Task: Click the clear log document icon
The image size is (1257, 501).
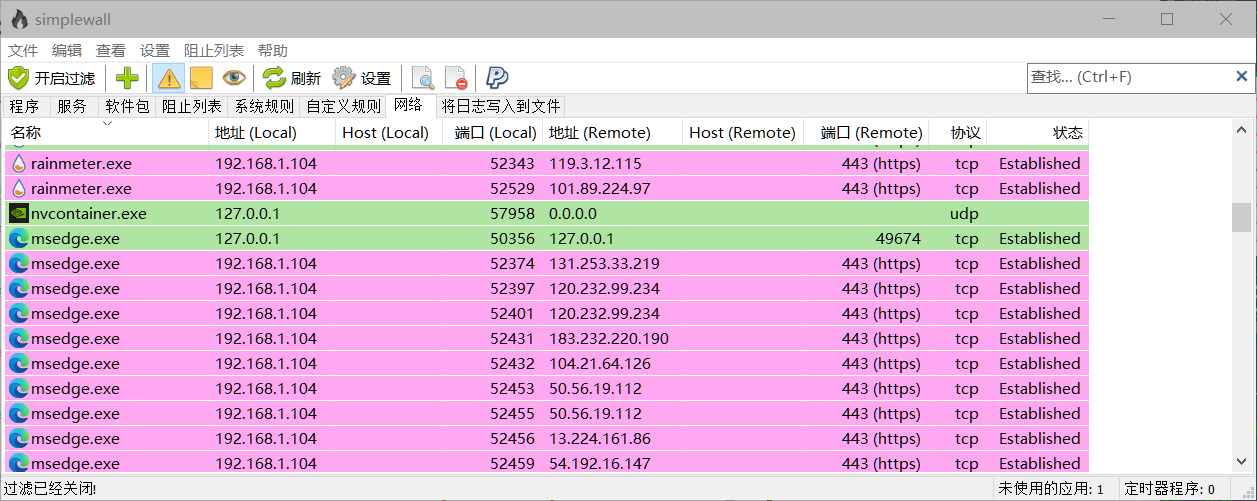Action: (456, 78)
